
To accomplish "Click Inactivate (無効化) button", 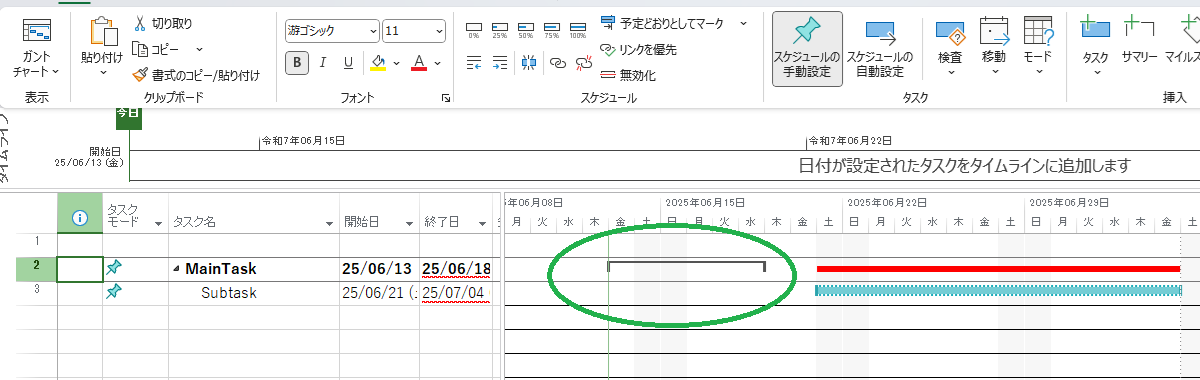I will (x=628, y=74).
